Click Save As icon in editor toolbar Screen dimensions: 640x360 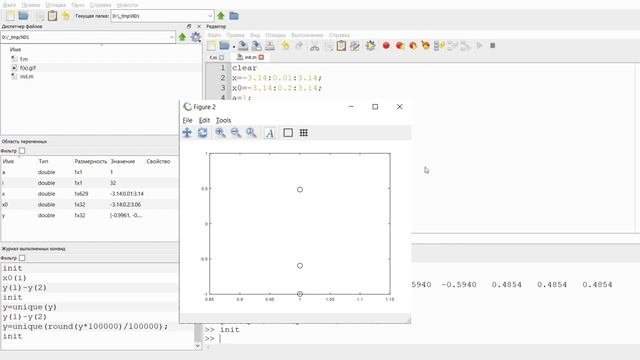click(256, 46)
